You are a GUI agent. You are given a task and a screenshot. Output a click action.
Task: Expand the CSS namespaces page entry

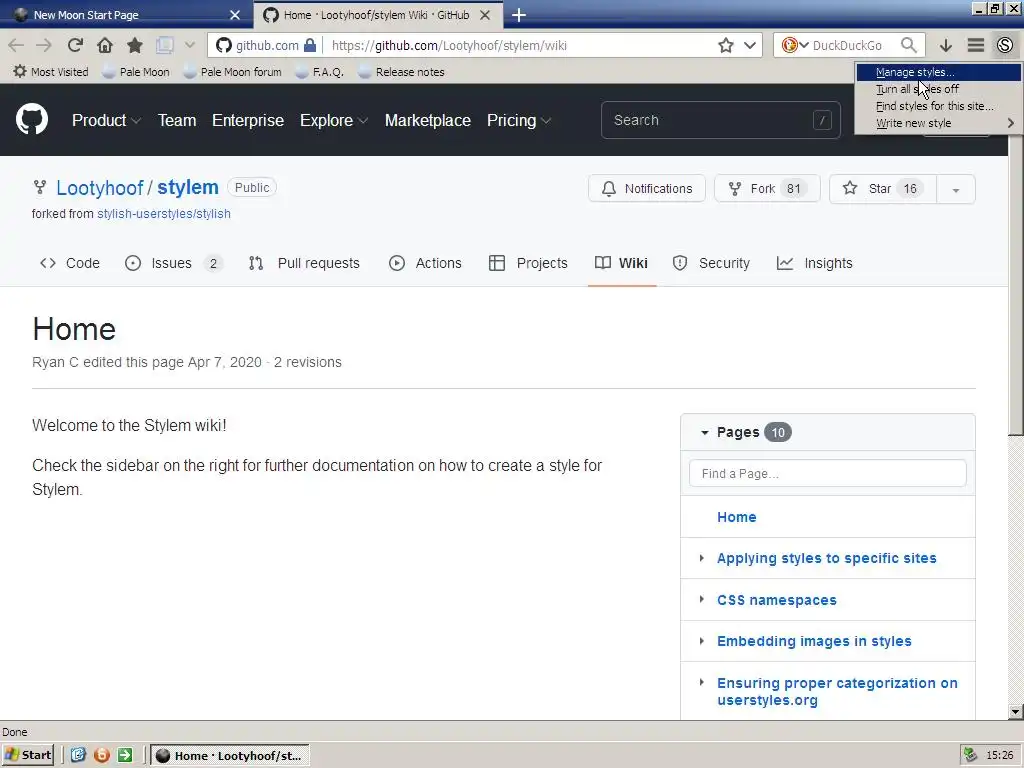tap(701, 599)
